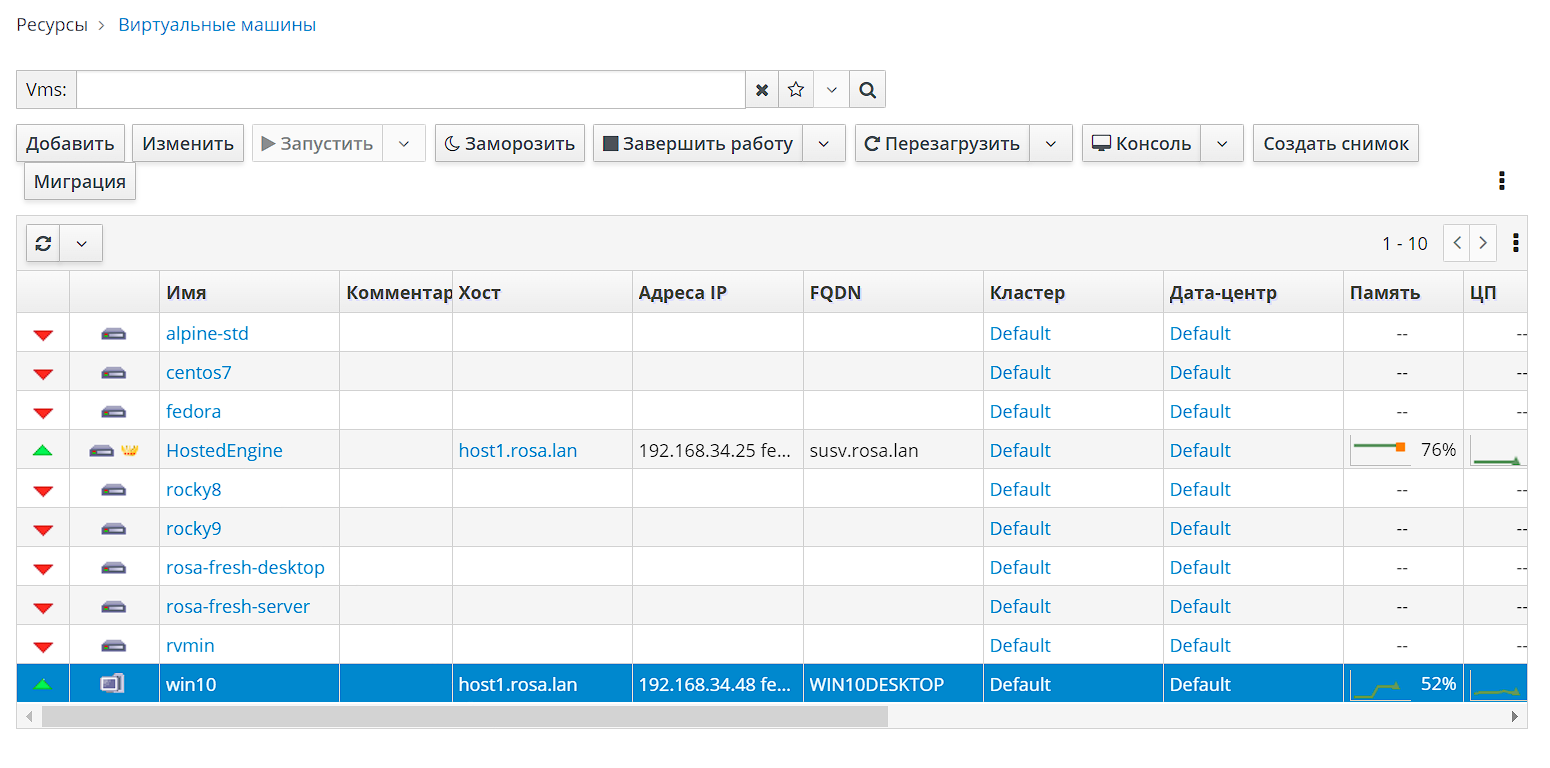Image resolution: width=1550 pixels, height=768 pixels.
Task: Click the win10 desktop VM icon
Action: 113,685
